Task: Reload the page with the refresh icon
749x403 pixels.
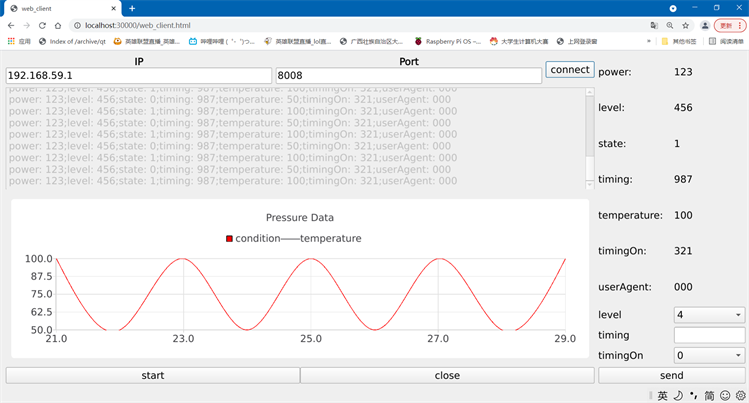Action: 42,25
